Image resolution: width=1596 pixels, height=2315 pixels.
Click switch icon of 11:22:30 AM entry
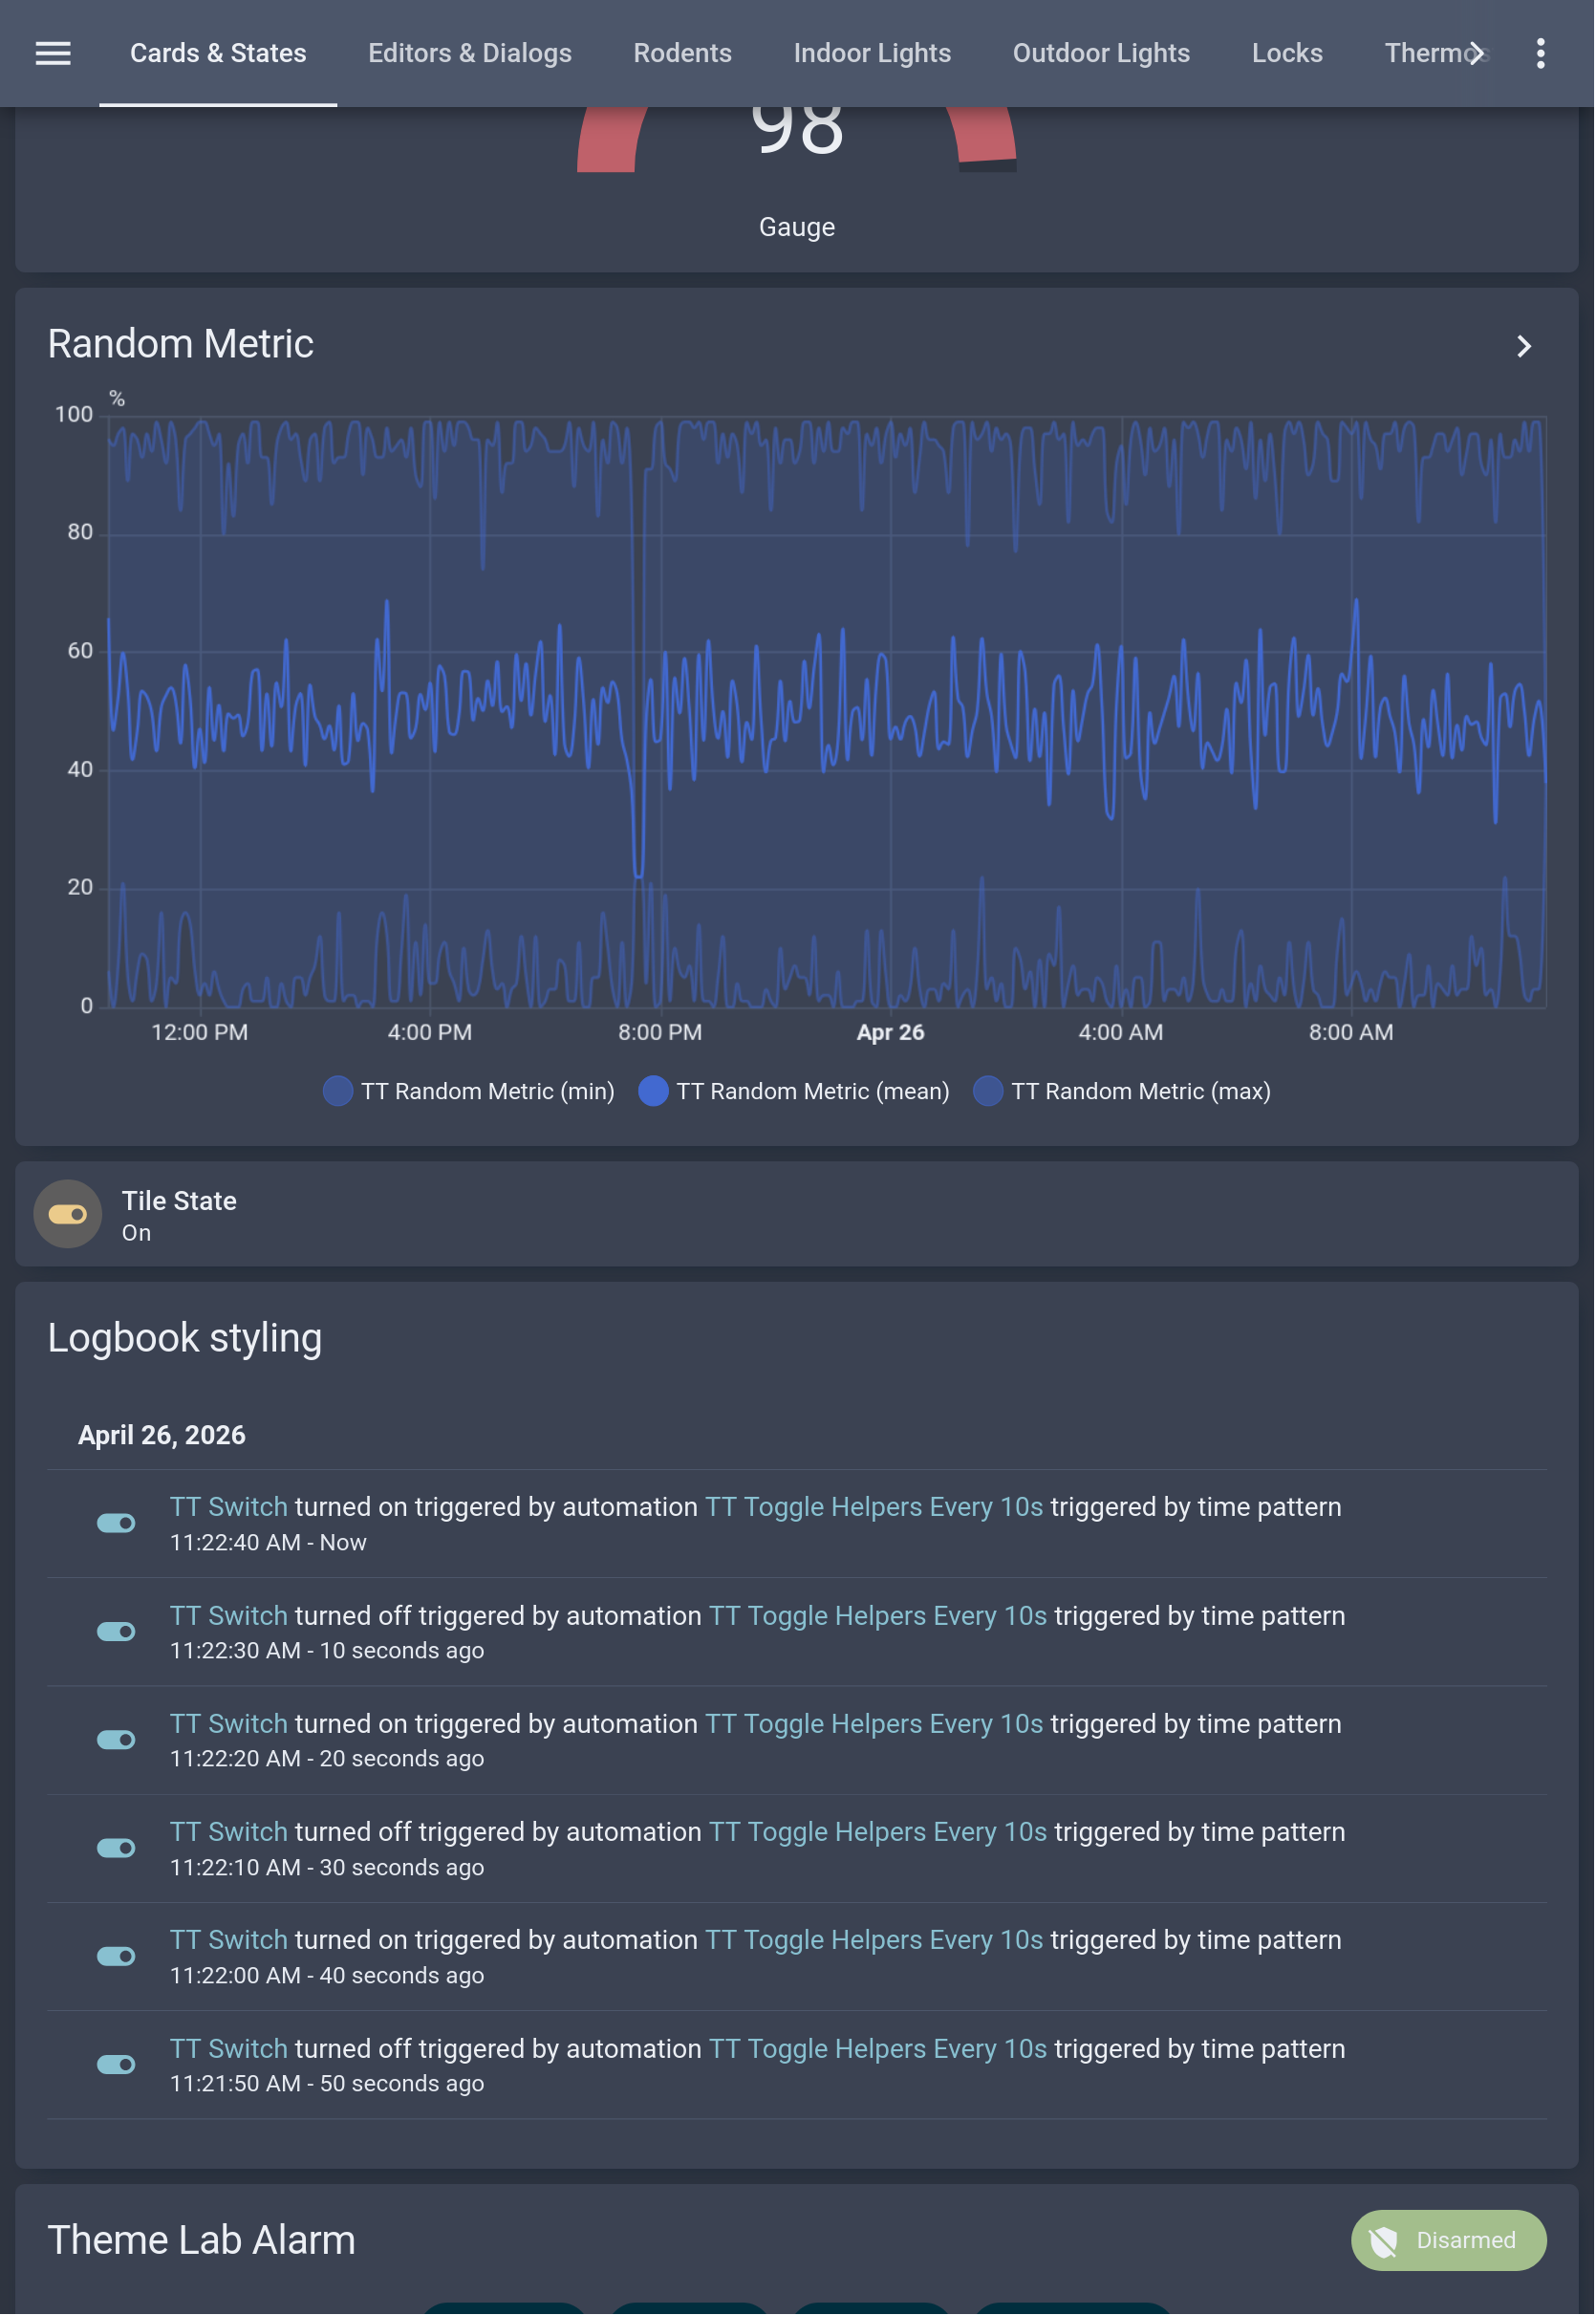point(116,1633)
